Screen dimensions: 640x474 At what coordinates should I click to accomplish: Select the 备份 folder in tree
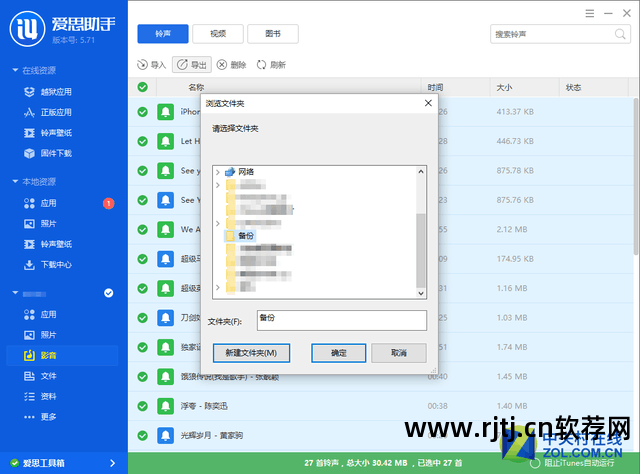[240, 236]
